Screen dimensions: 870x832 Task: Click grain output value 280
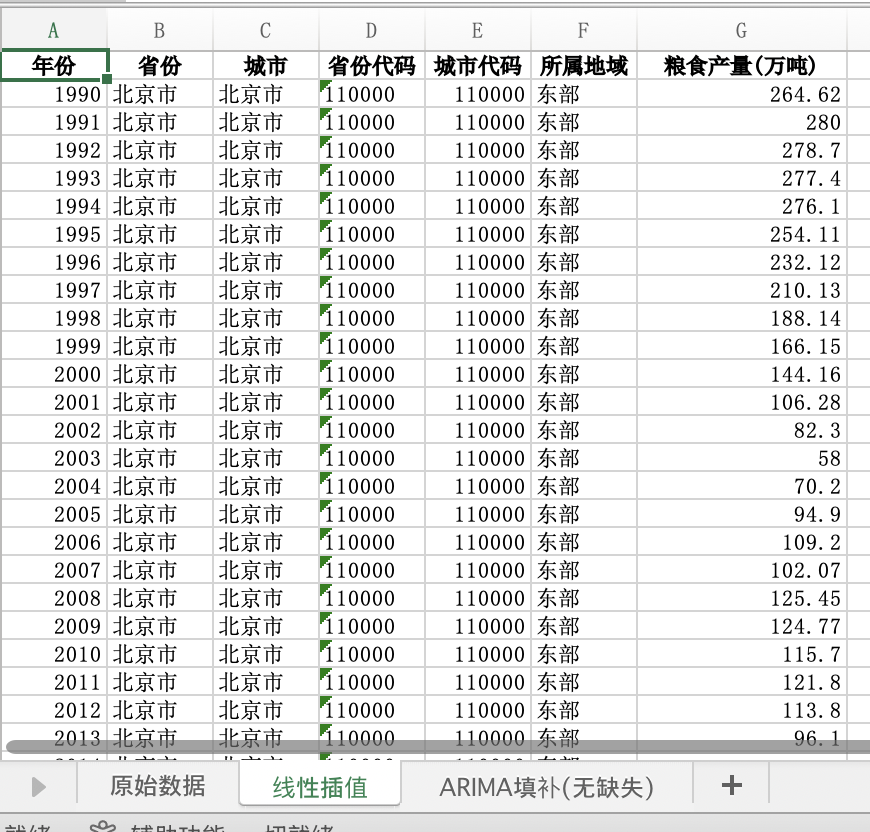(742, 121)
